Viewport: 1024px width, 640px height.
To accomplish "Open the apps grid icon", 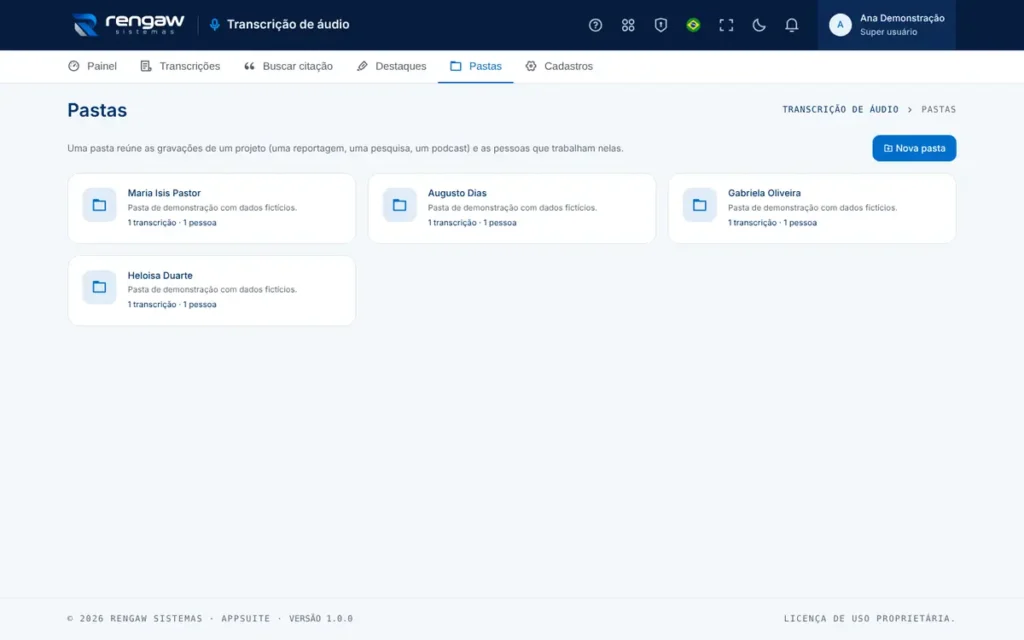I will tap(628, 25).
